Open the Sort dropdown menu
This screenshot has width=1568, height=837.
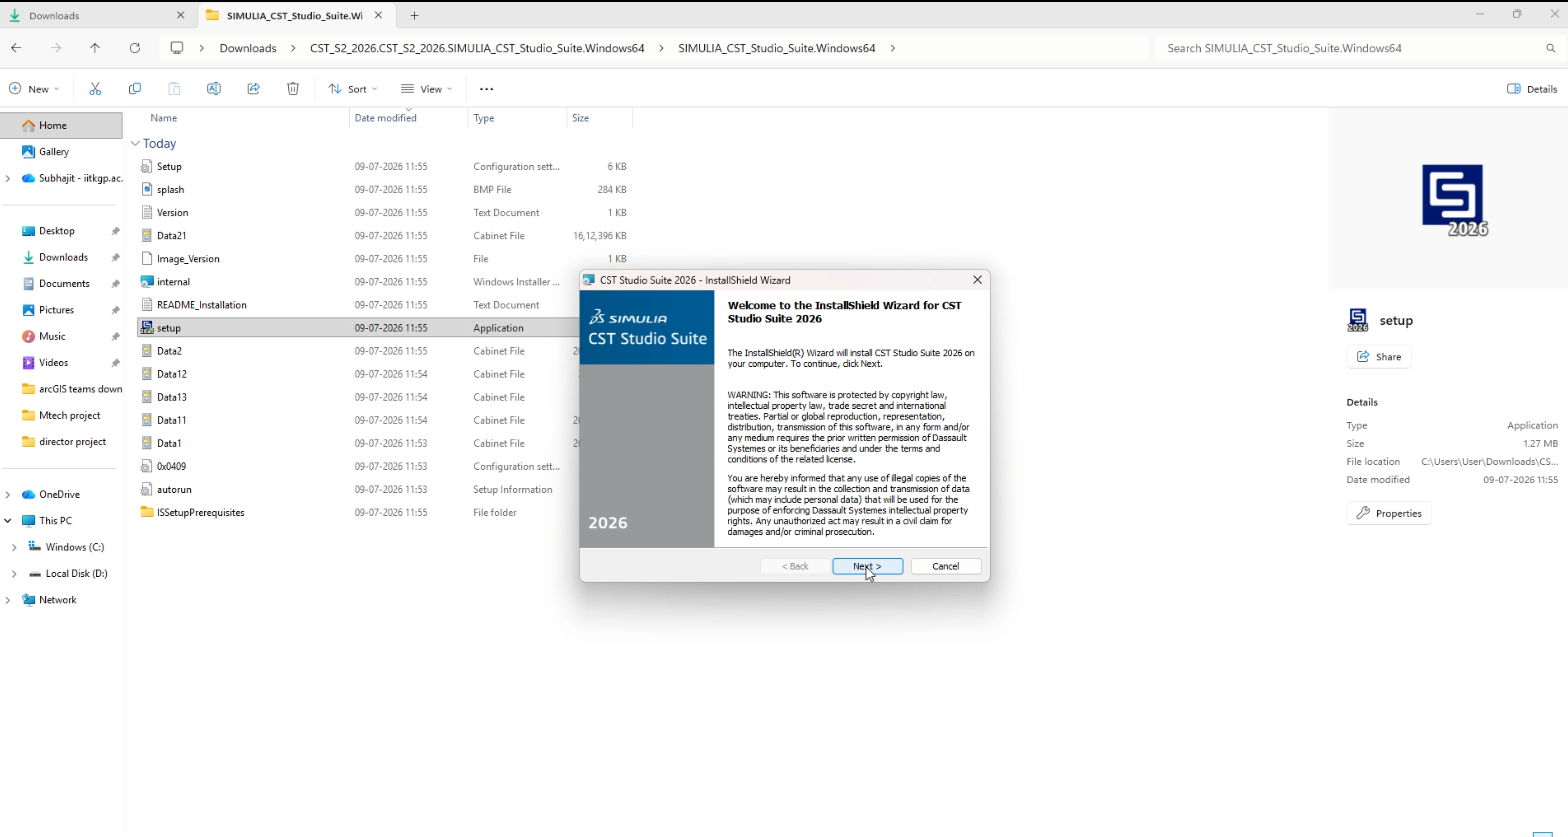353,89
